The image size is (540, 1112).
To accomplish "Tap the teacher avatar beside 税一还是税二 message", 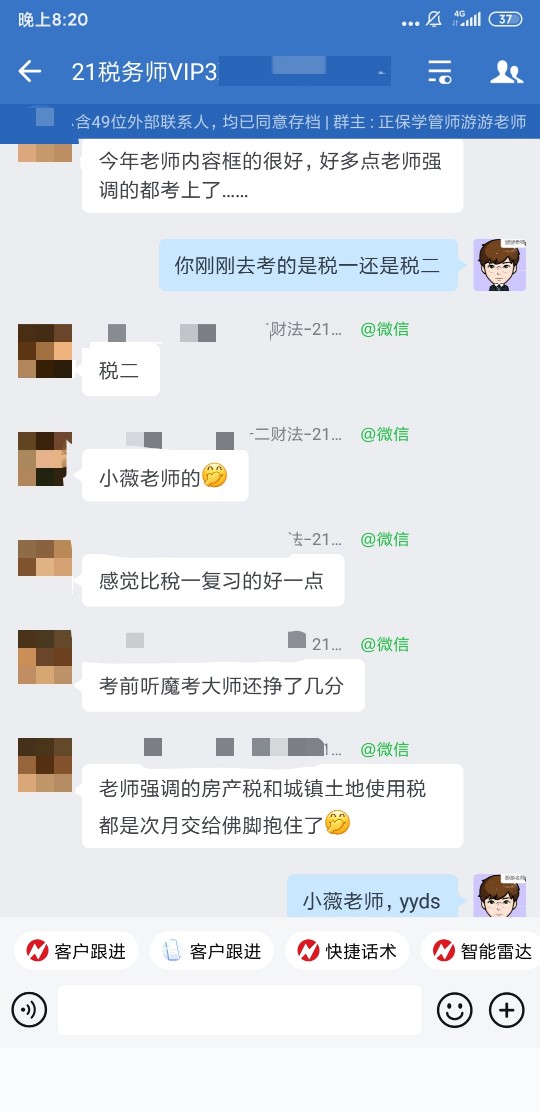I will click(x=500, y=265).
